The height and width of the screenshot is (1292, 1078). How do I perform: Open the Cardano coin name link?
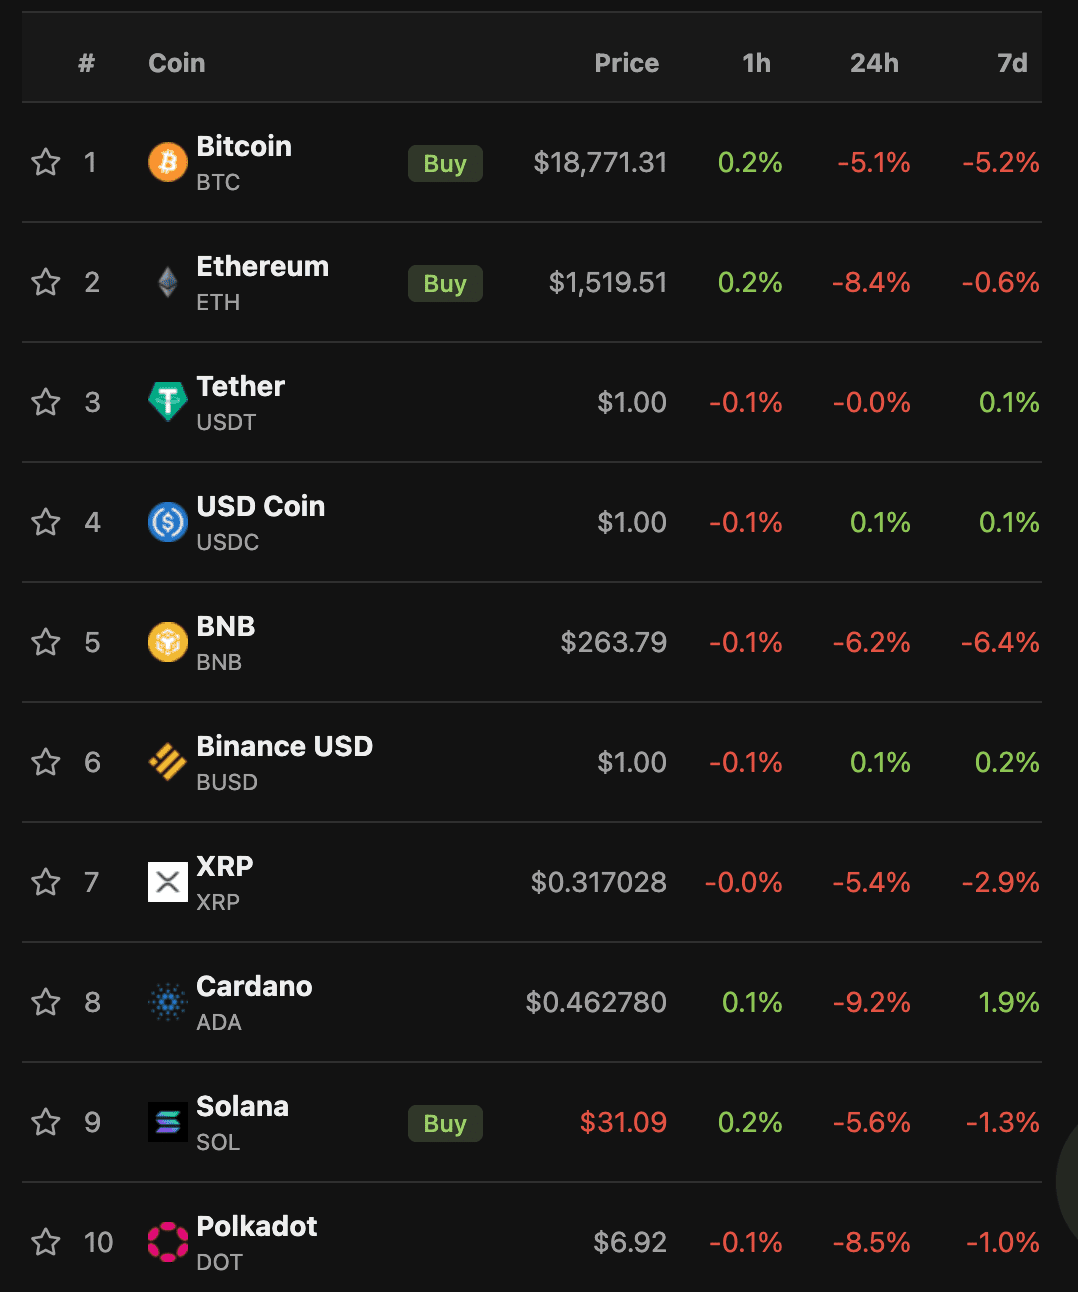point(254,987)
